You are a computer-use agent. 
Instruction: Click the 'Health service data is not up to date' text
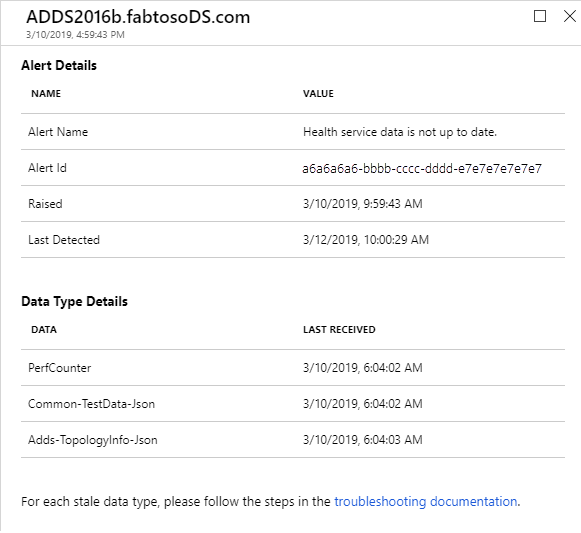(x=400, y=132)
